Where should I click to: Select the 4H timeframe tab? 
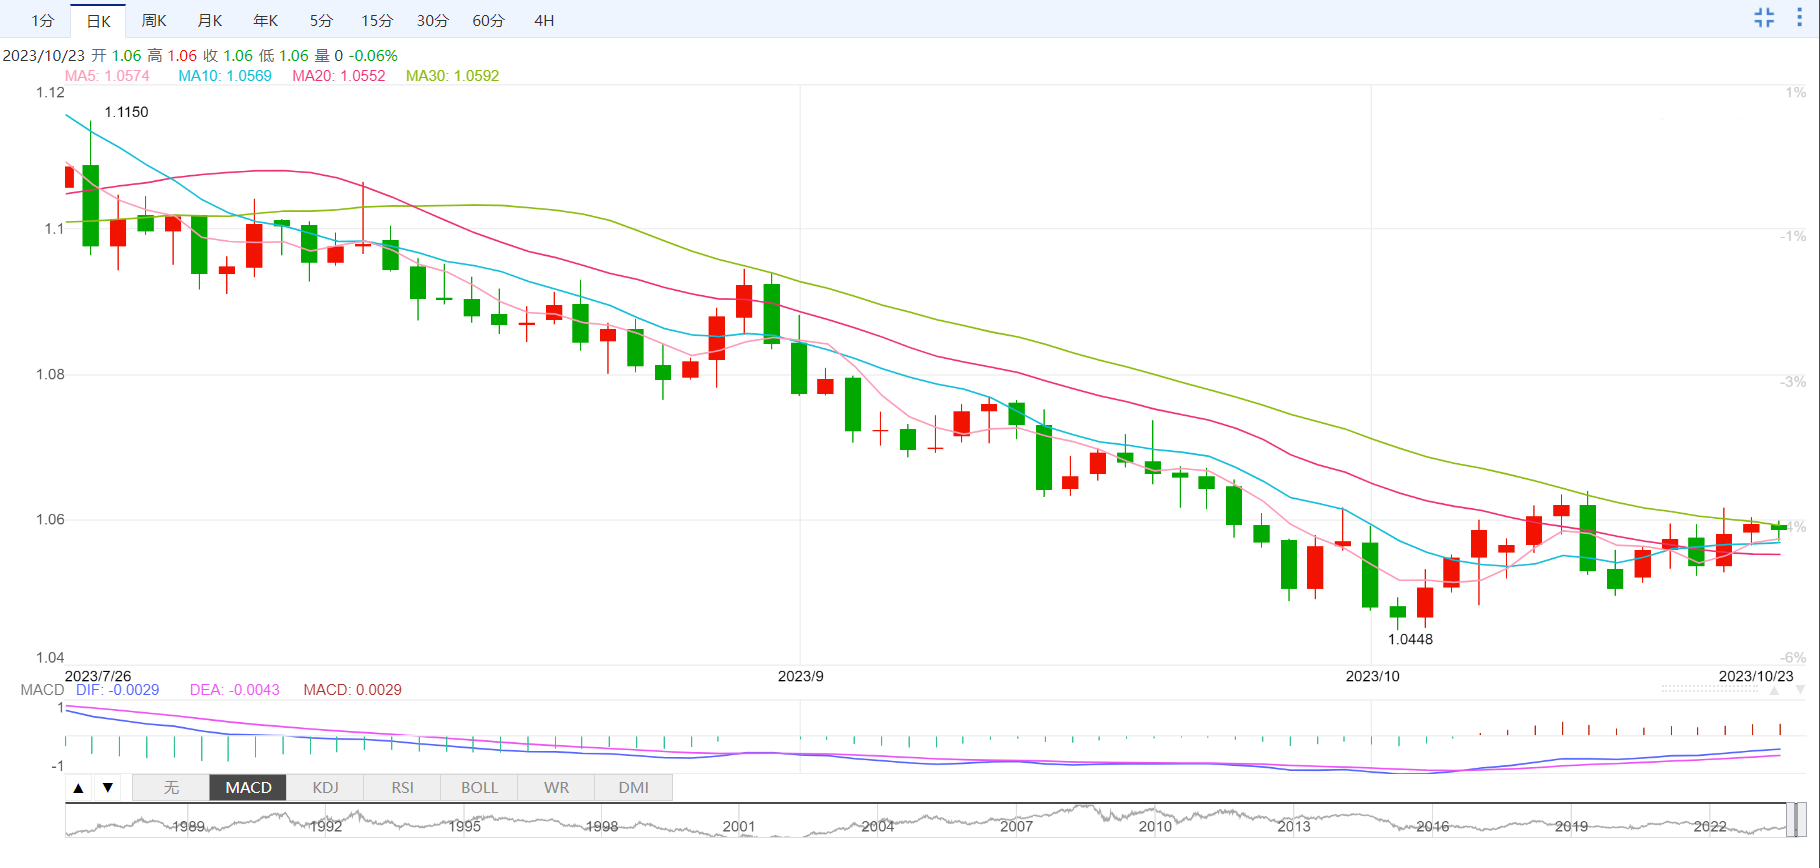(x=544, y=21)
